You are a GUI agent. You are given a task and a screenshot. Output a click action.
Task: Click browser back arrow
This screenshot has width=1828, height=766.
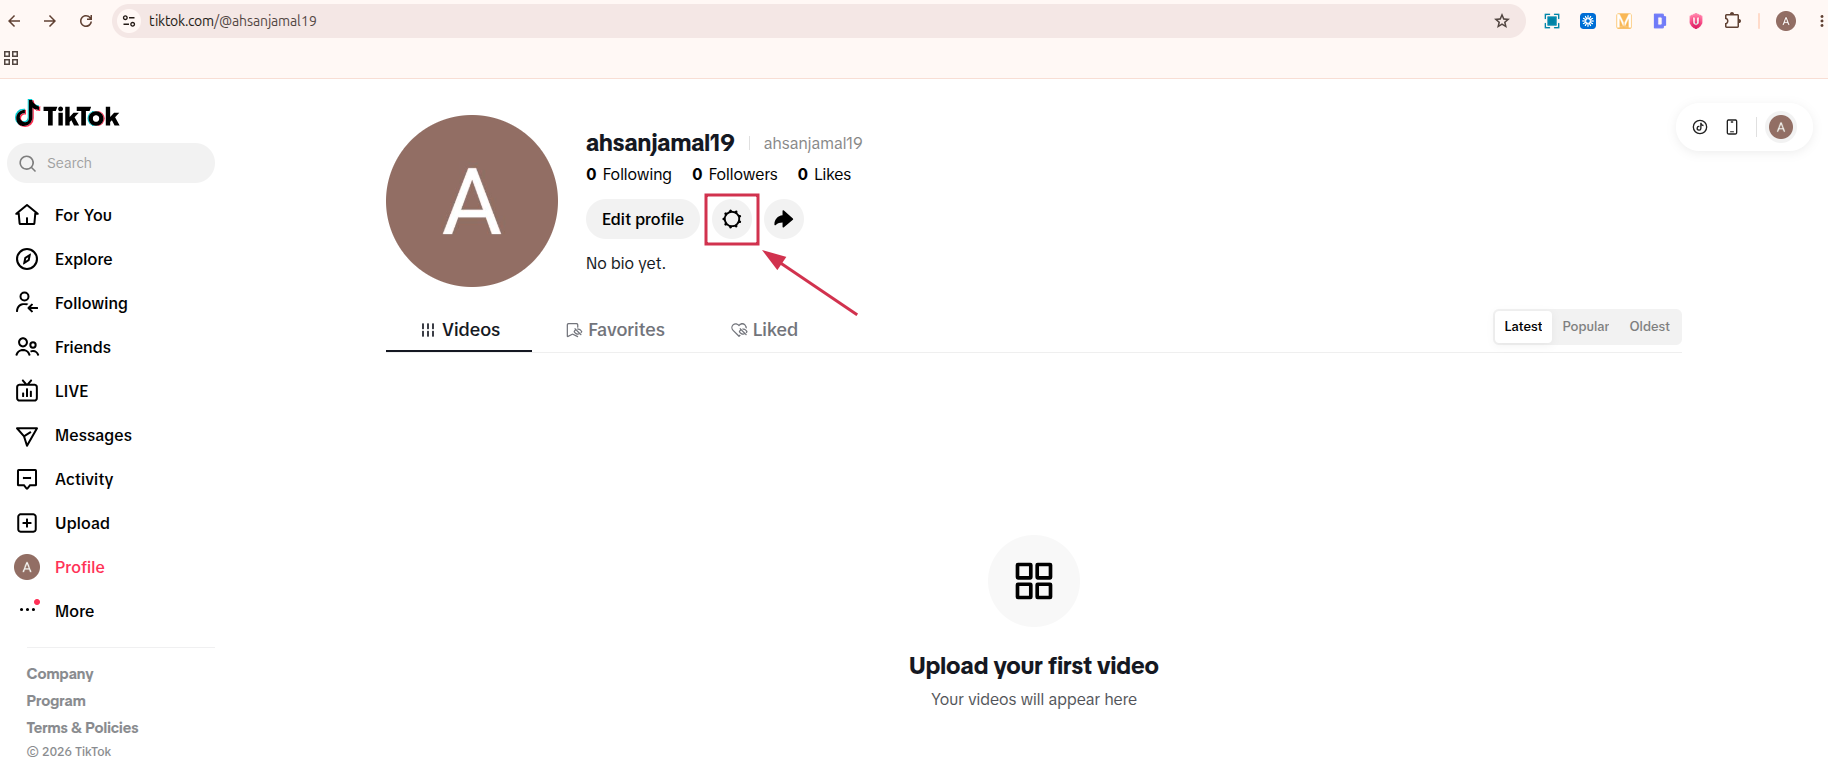point(14,21)
